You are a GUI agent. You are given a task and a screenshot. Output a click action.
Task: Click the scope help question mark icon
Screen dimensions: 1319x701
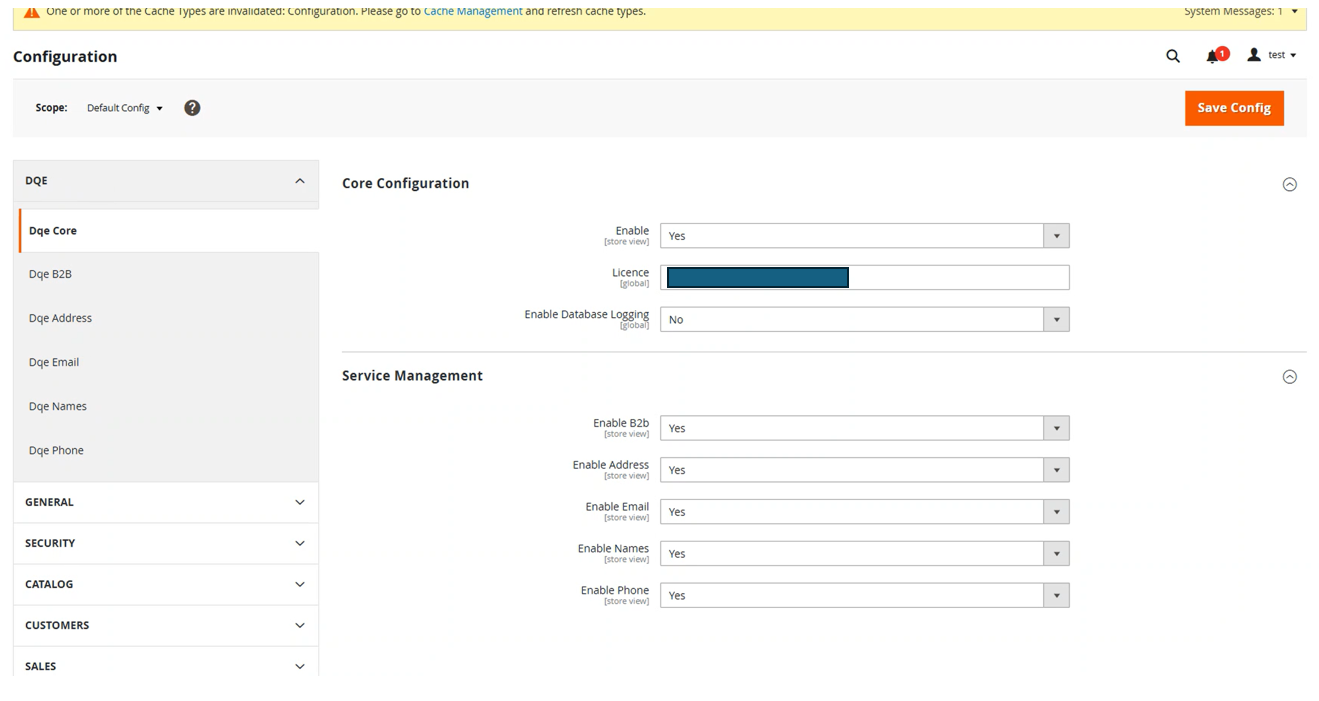click(x=192, y=108)
